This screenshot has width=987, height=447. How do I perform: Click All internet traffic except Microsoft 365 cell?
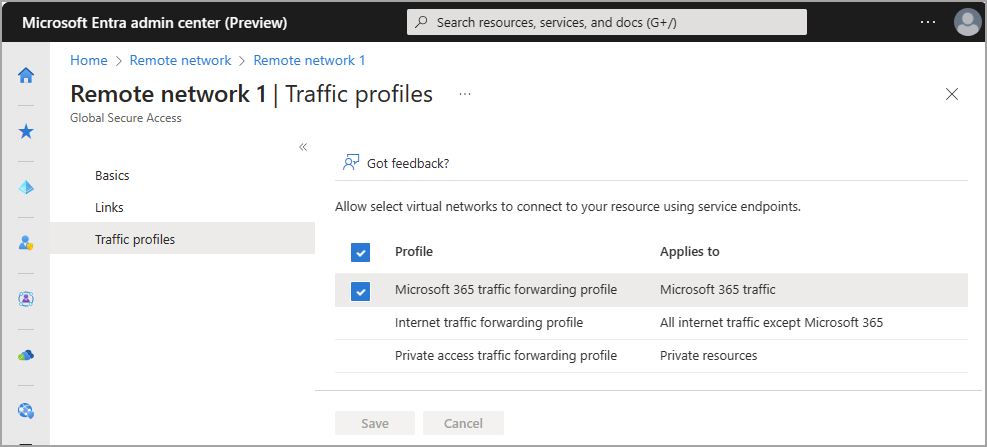click(771, 323)
